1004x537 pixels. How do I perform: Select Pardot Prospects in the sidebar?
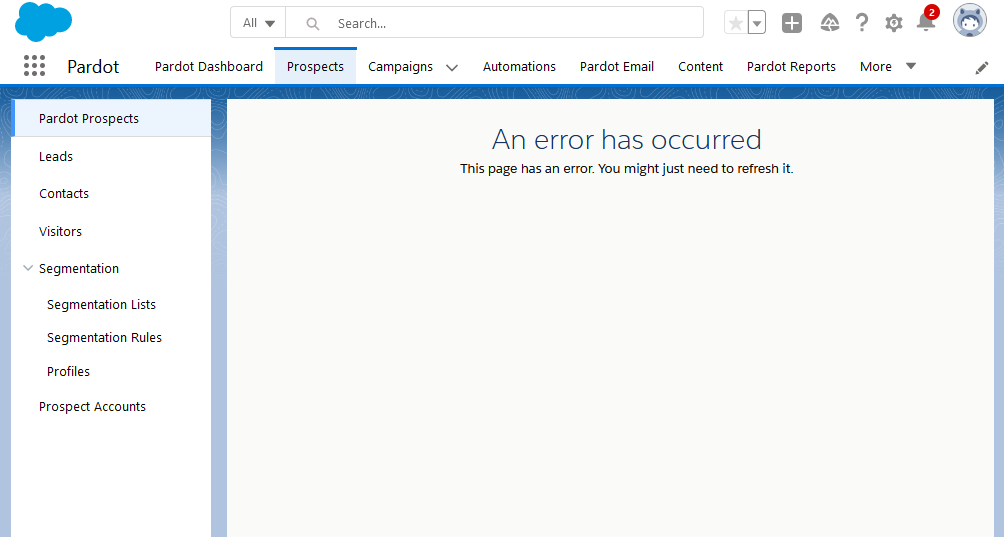[111, 118]
